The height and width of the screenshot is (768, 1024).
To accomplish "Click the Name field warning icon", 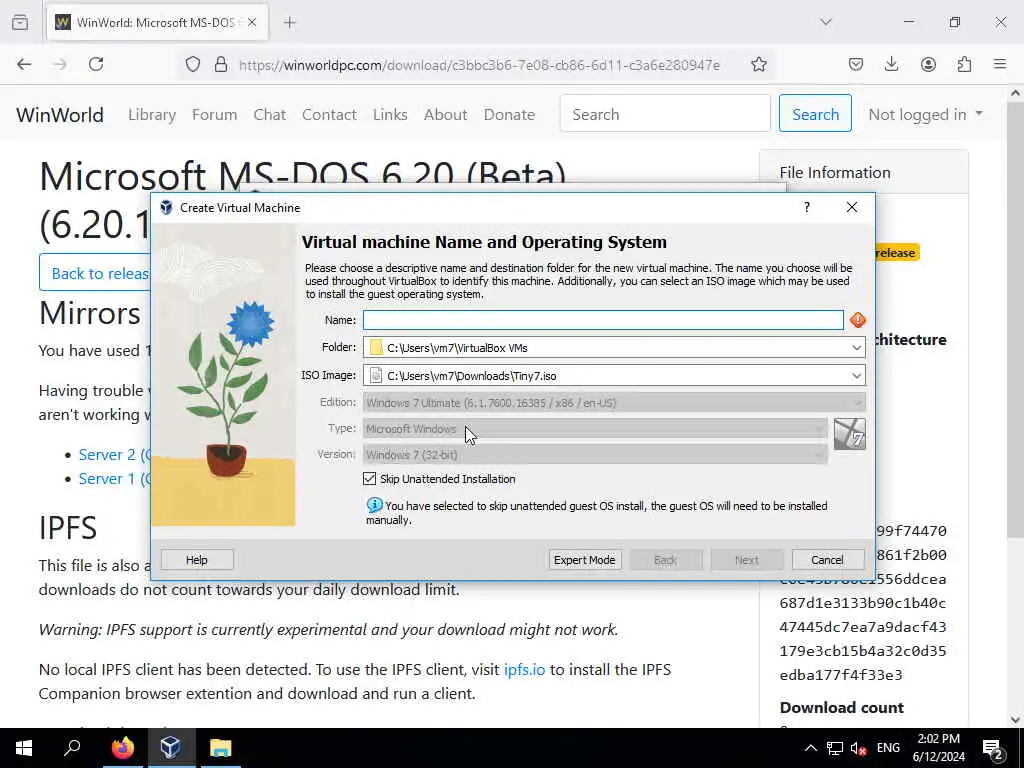I will point(857,320).
